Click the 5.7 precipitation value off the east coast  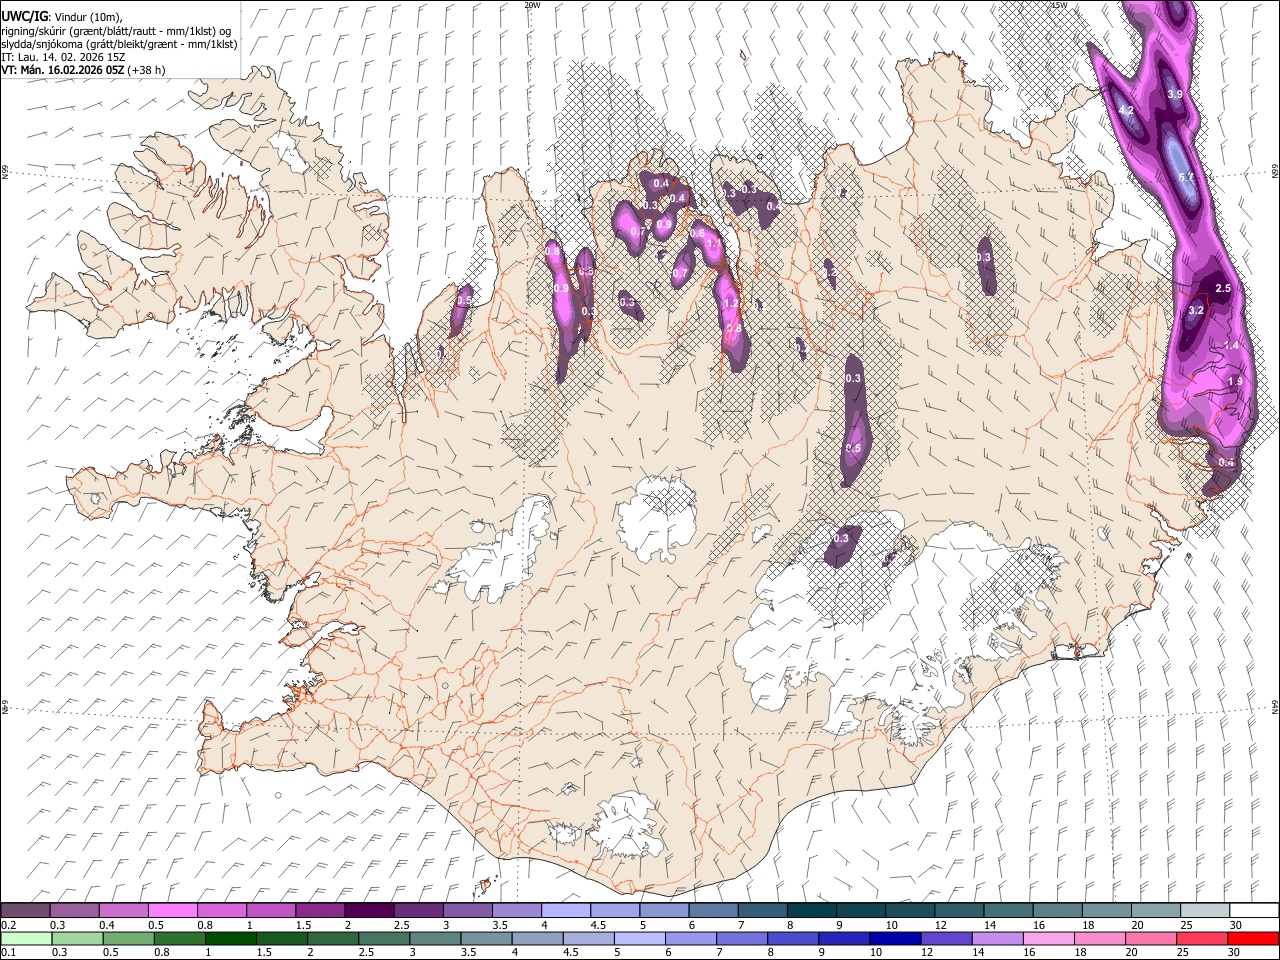(x=1187, y=178)
